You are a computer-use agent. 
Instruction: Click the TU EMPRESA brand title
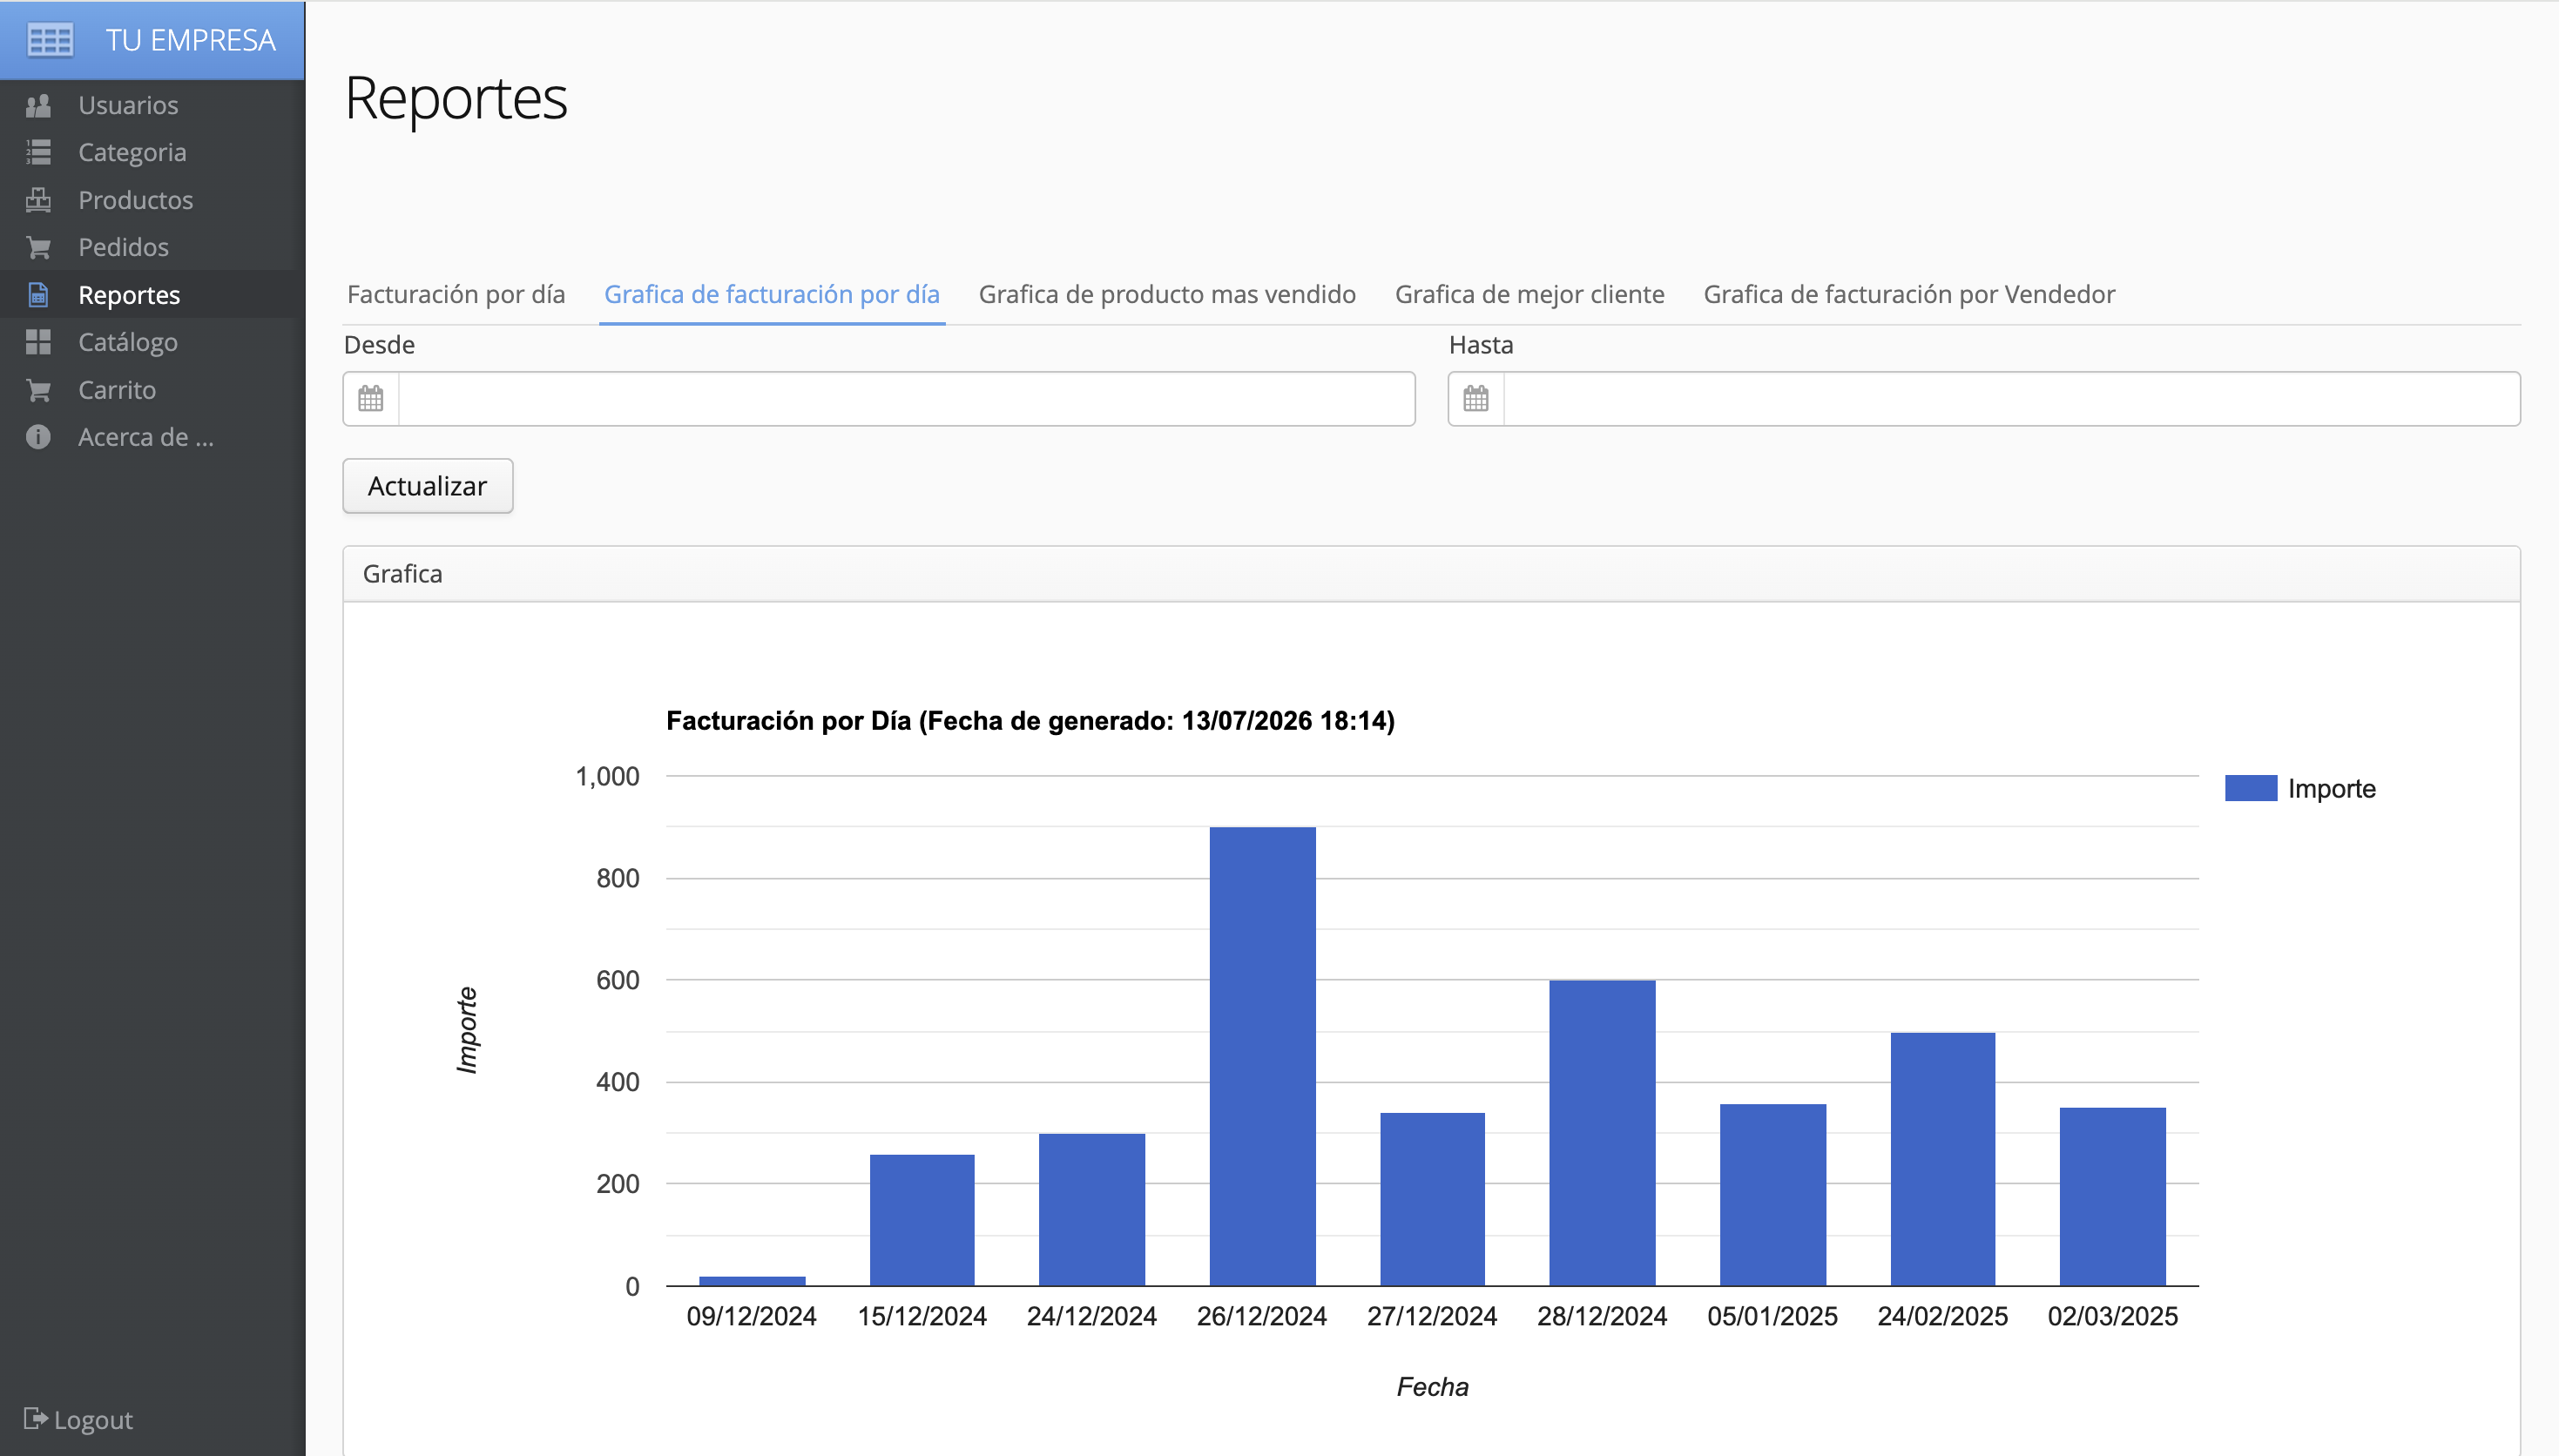click(191, 40)
